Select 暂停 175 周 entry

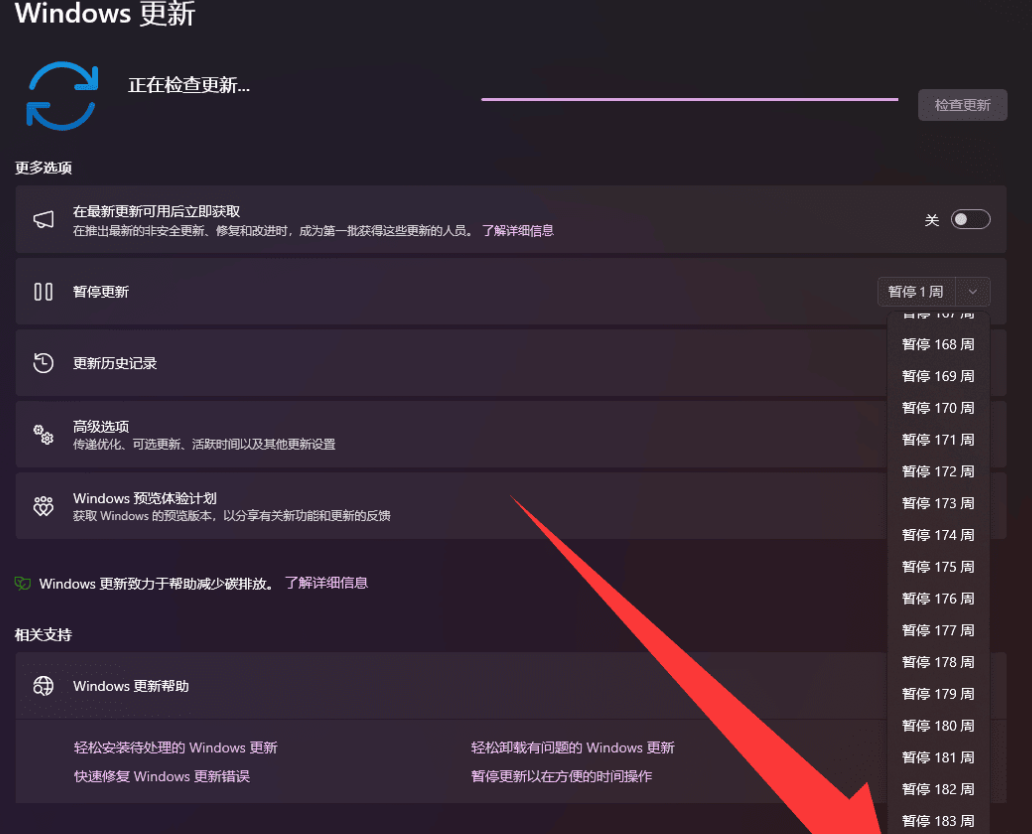pos(938,567)
